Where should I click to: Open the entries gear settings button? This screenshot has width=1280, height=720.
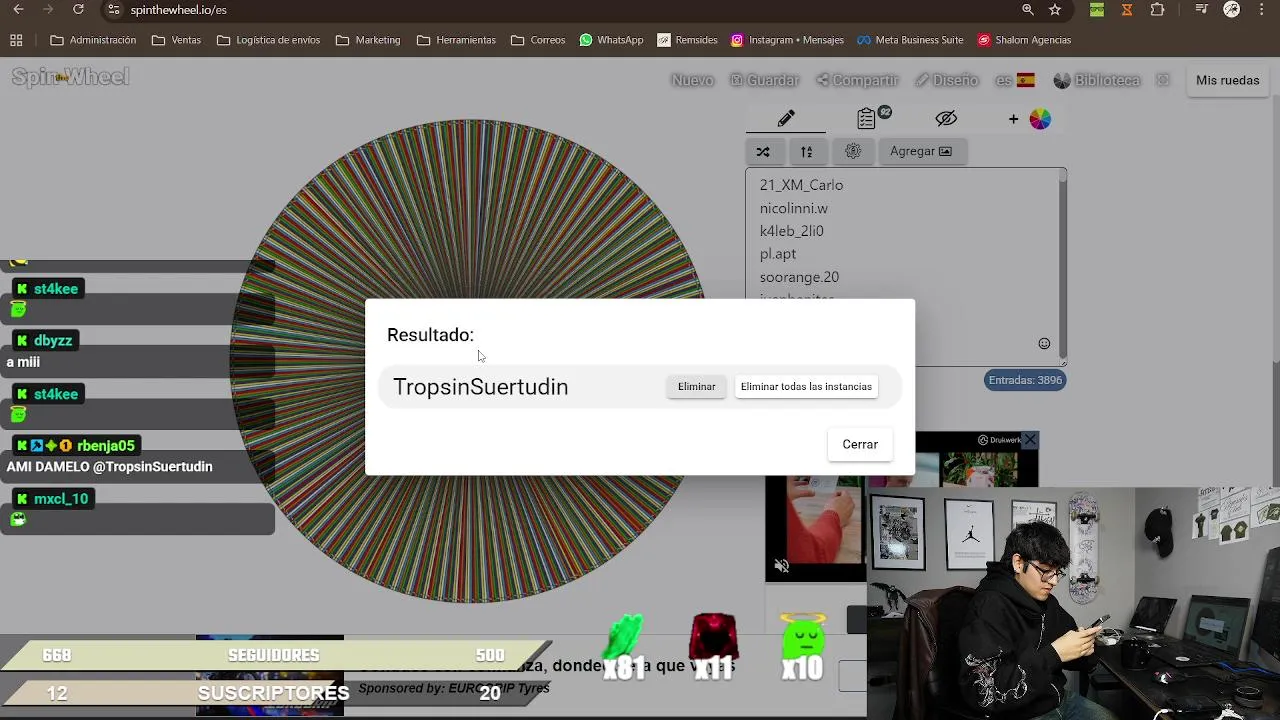[853, 151]
